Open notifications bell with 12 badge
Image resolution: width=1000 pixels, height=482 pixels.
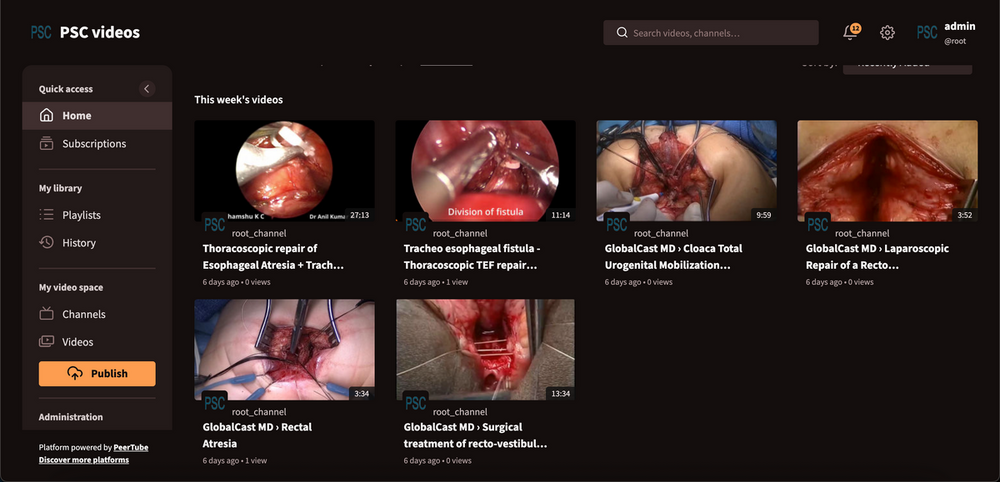click(851, 32)
